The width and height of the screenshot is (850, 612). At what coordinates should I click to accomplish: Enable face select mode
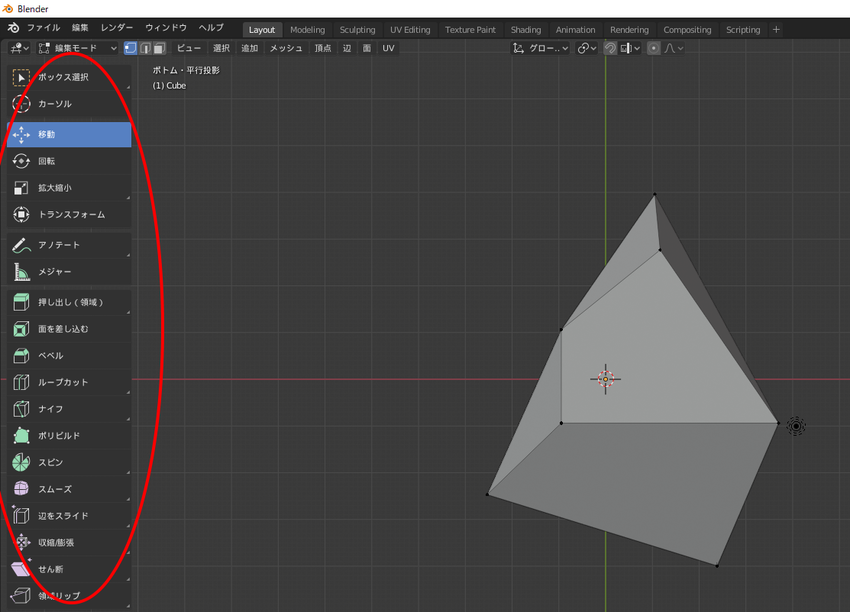point(159,48)
